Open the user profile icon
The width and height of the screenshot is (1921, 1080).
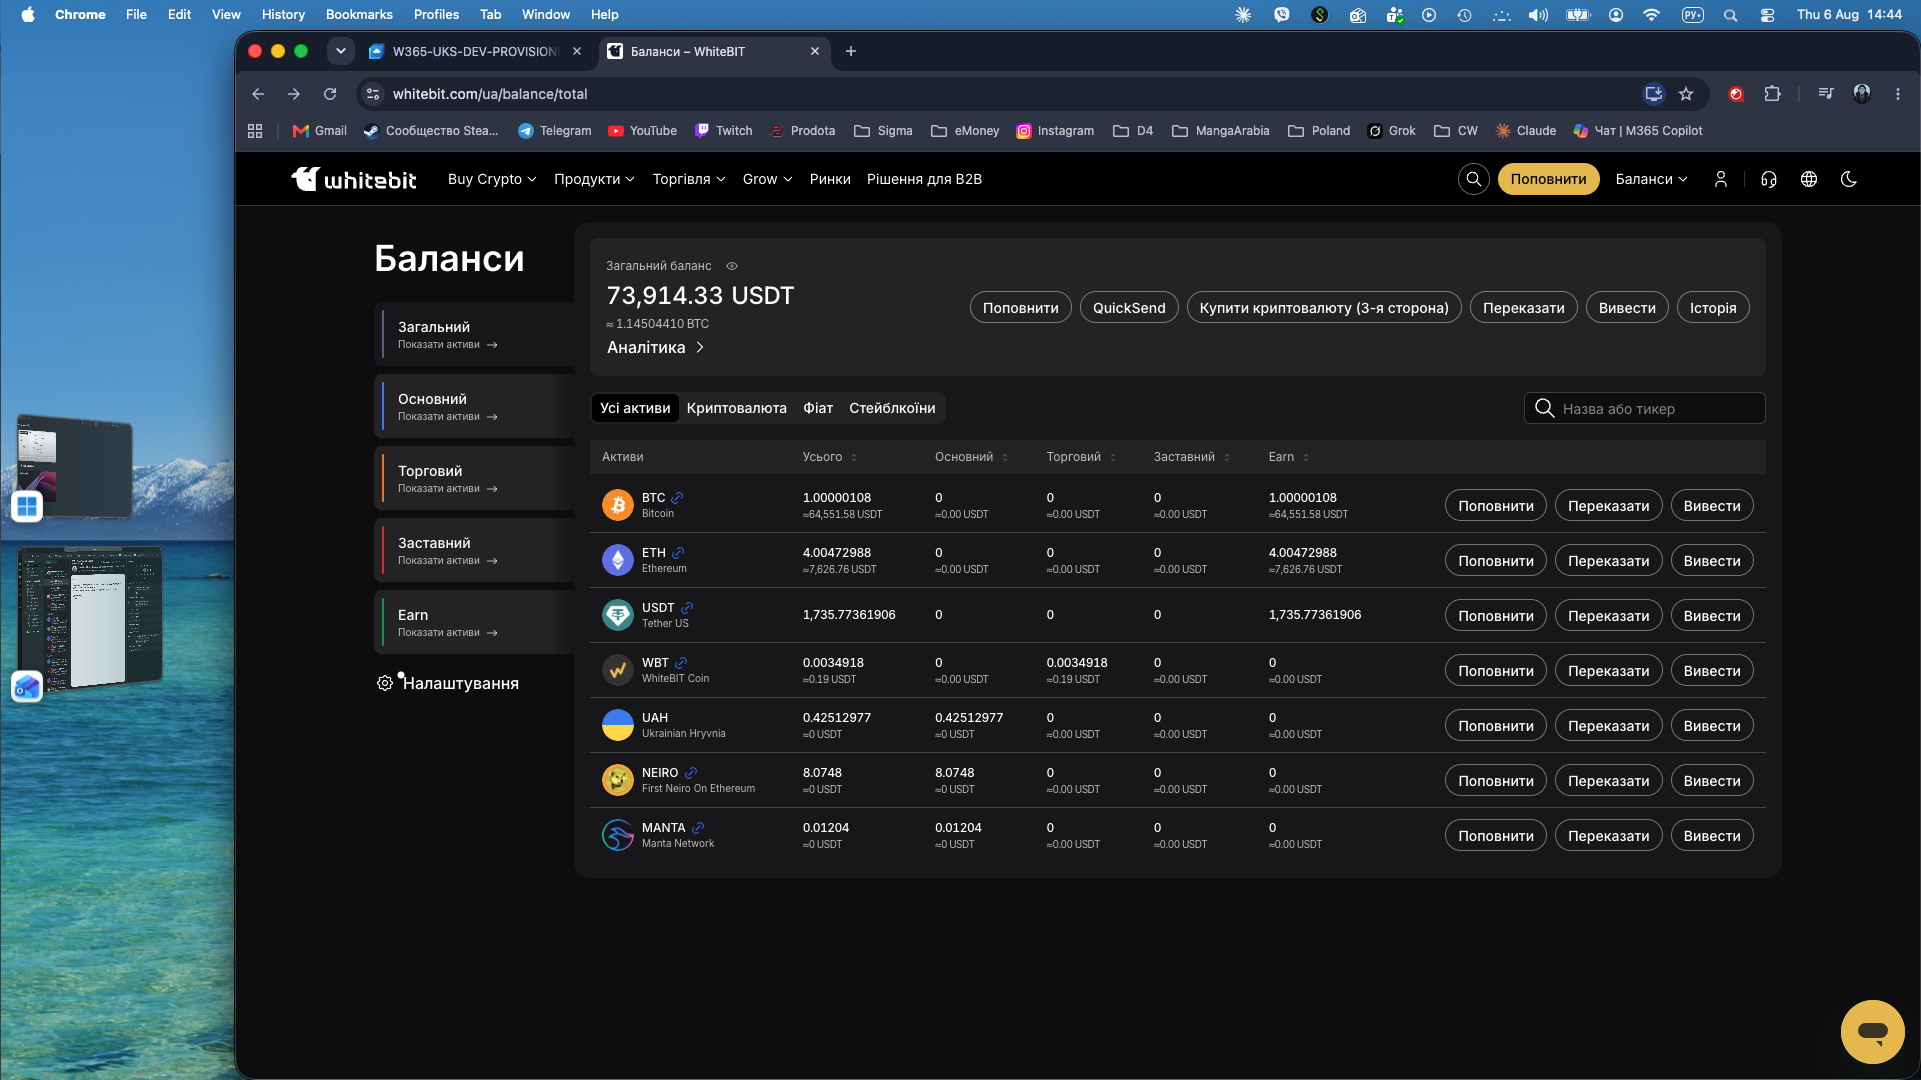point(1721,179)
